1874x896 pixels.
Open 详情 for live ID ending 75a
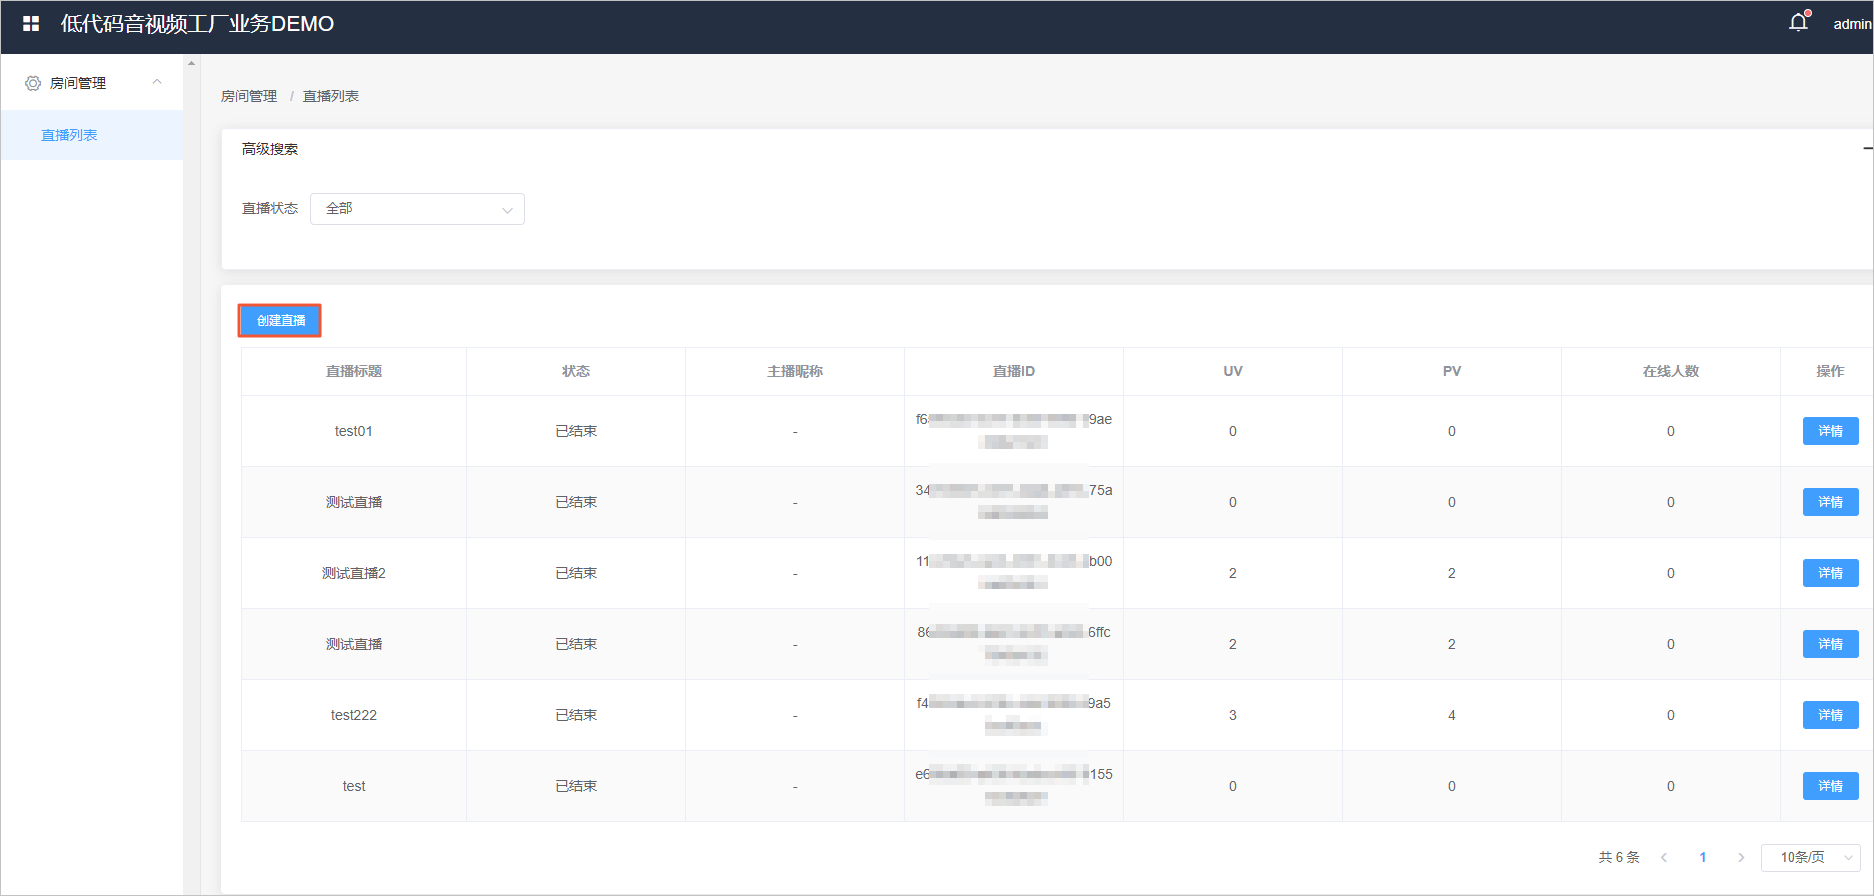coord(1830,502)
